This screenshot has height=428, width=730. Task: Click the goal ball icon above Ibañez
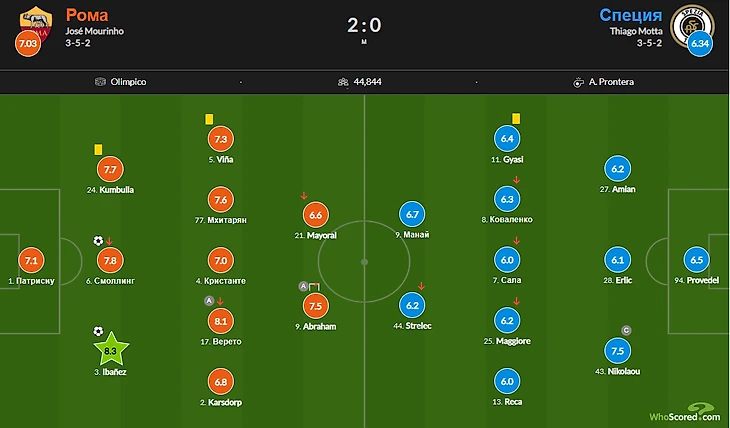98,331
